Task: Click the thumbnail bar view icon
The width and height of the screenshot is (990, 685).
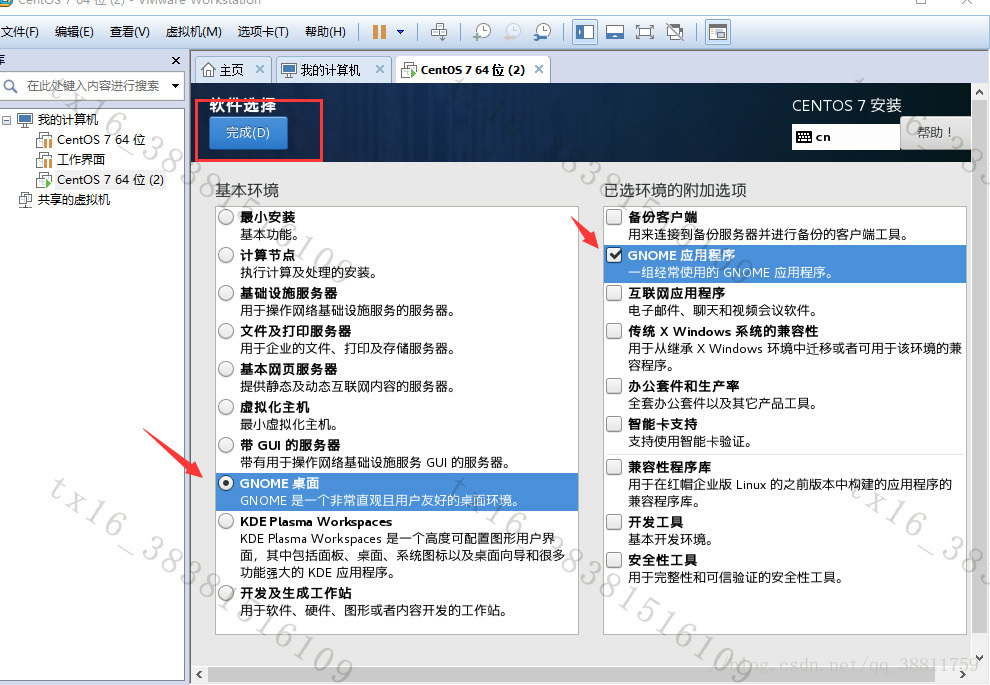Action: coord(615,32)
